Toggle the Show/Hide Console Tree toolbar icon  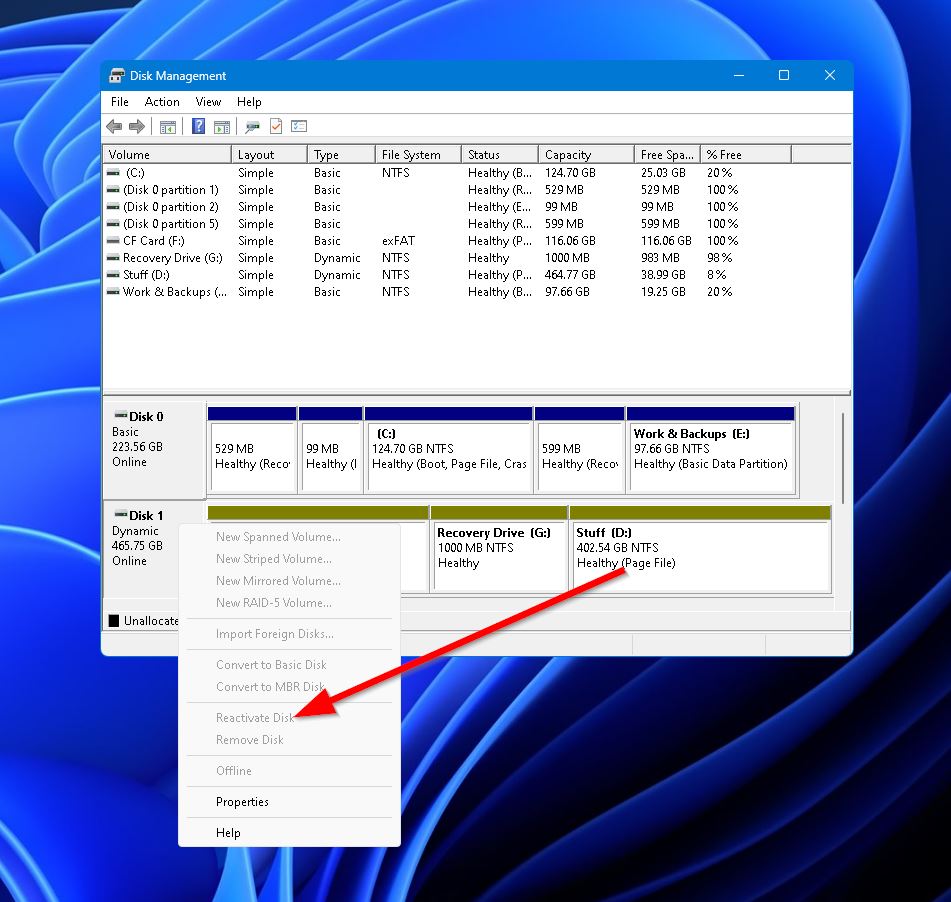[167, 126]
